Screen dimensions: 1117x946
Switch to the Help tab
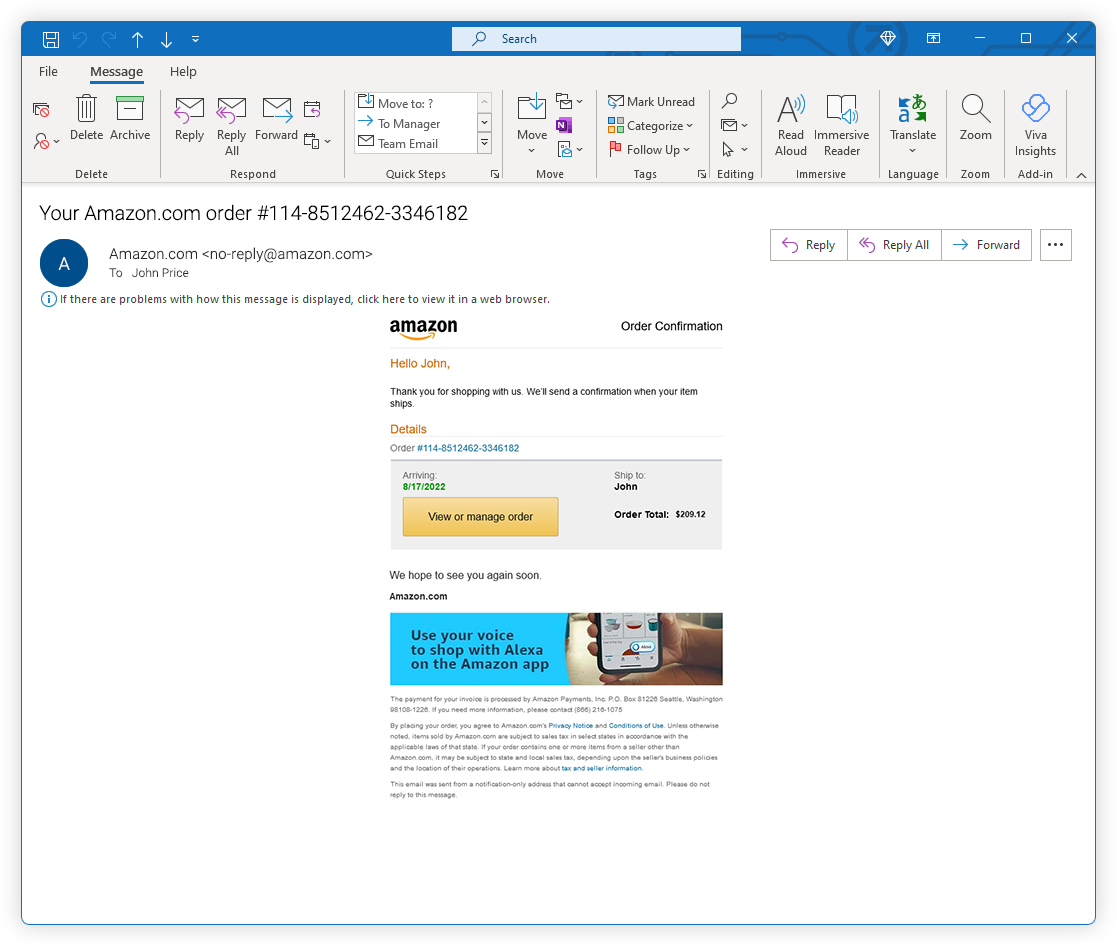(183, 72)
